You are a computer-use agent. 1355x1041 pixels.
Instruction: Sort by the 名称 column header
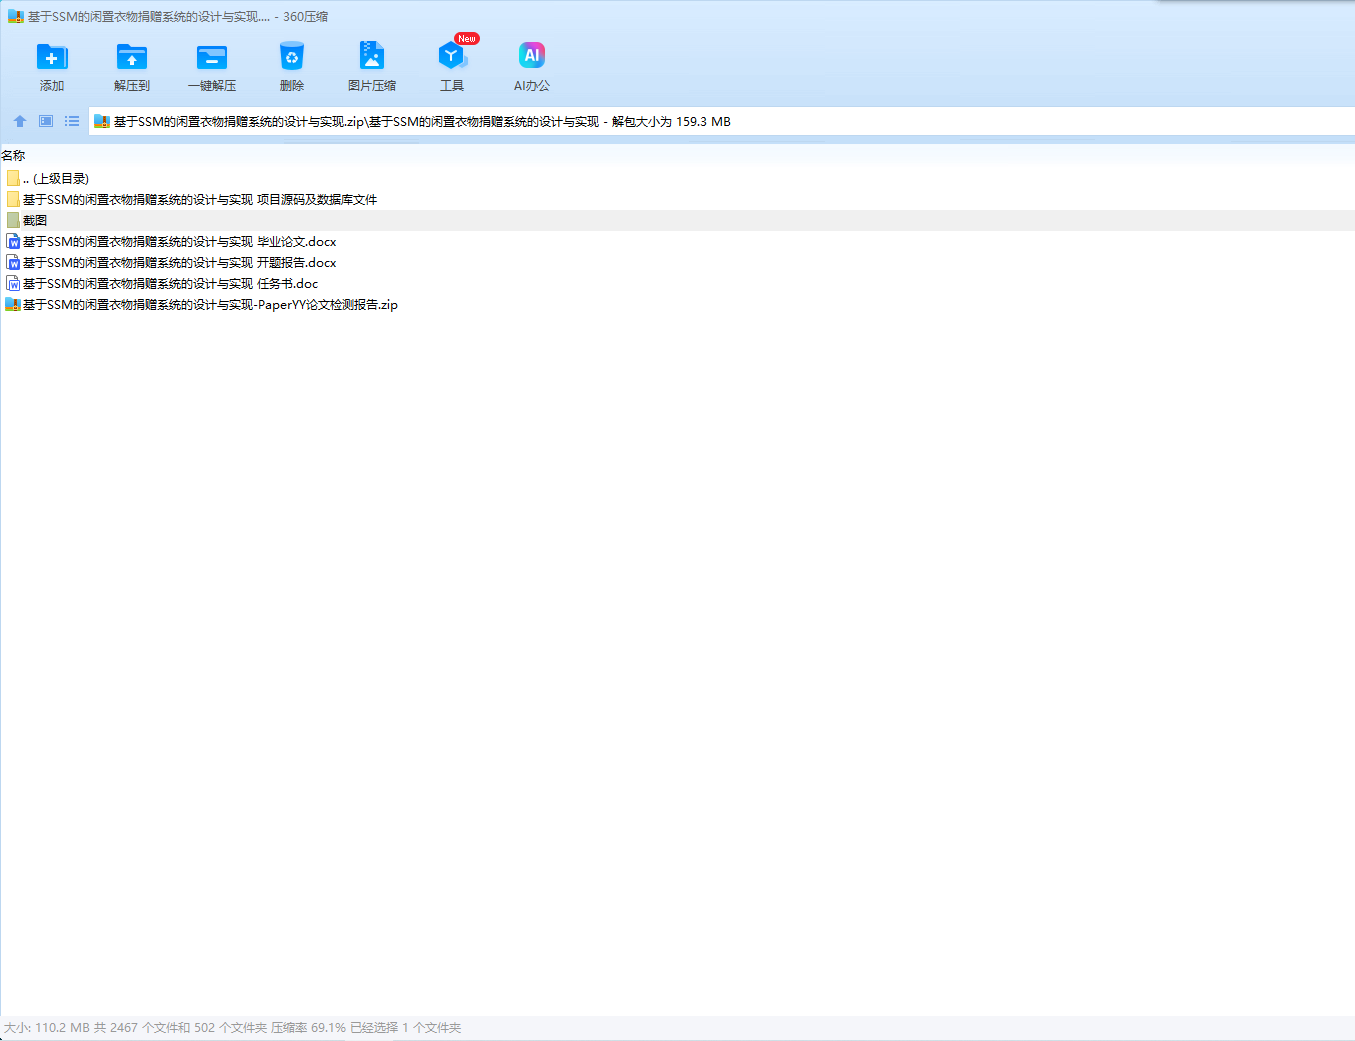[x=13, y=155]
